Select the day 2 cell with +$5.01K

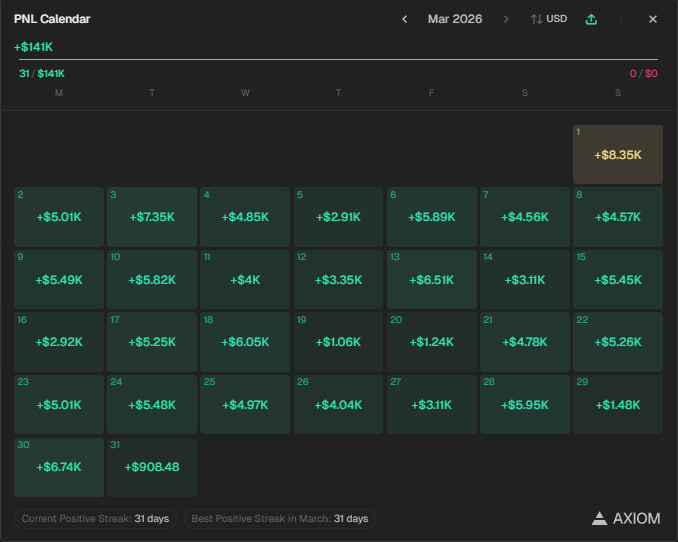coord(59,217)
